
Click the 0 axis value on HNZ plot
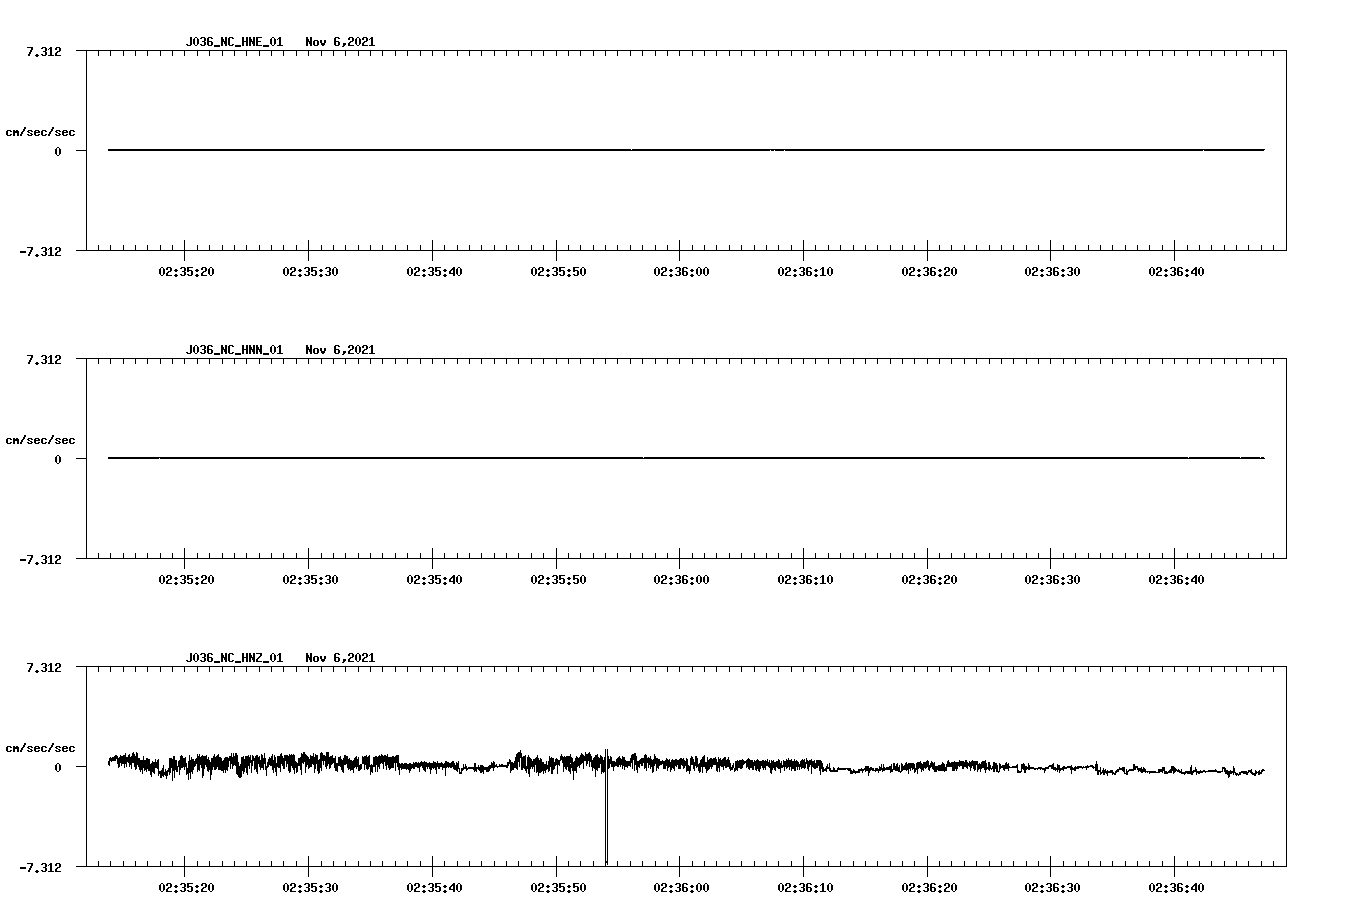tap(58, 767)
